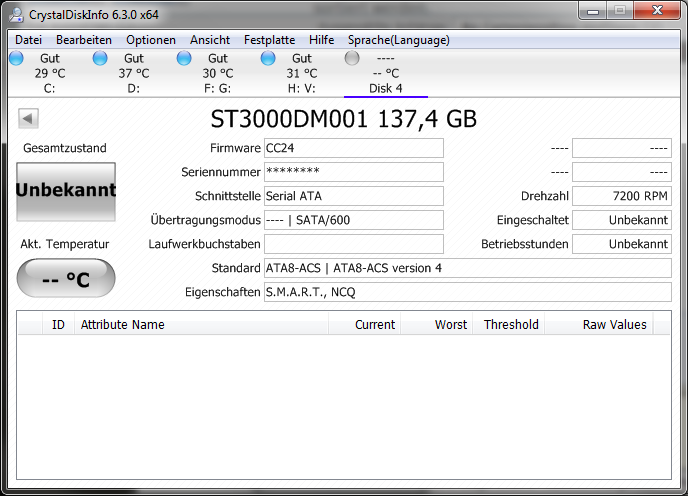Click the gray status orb for Disk 4

point(352,58)
